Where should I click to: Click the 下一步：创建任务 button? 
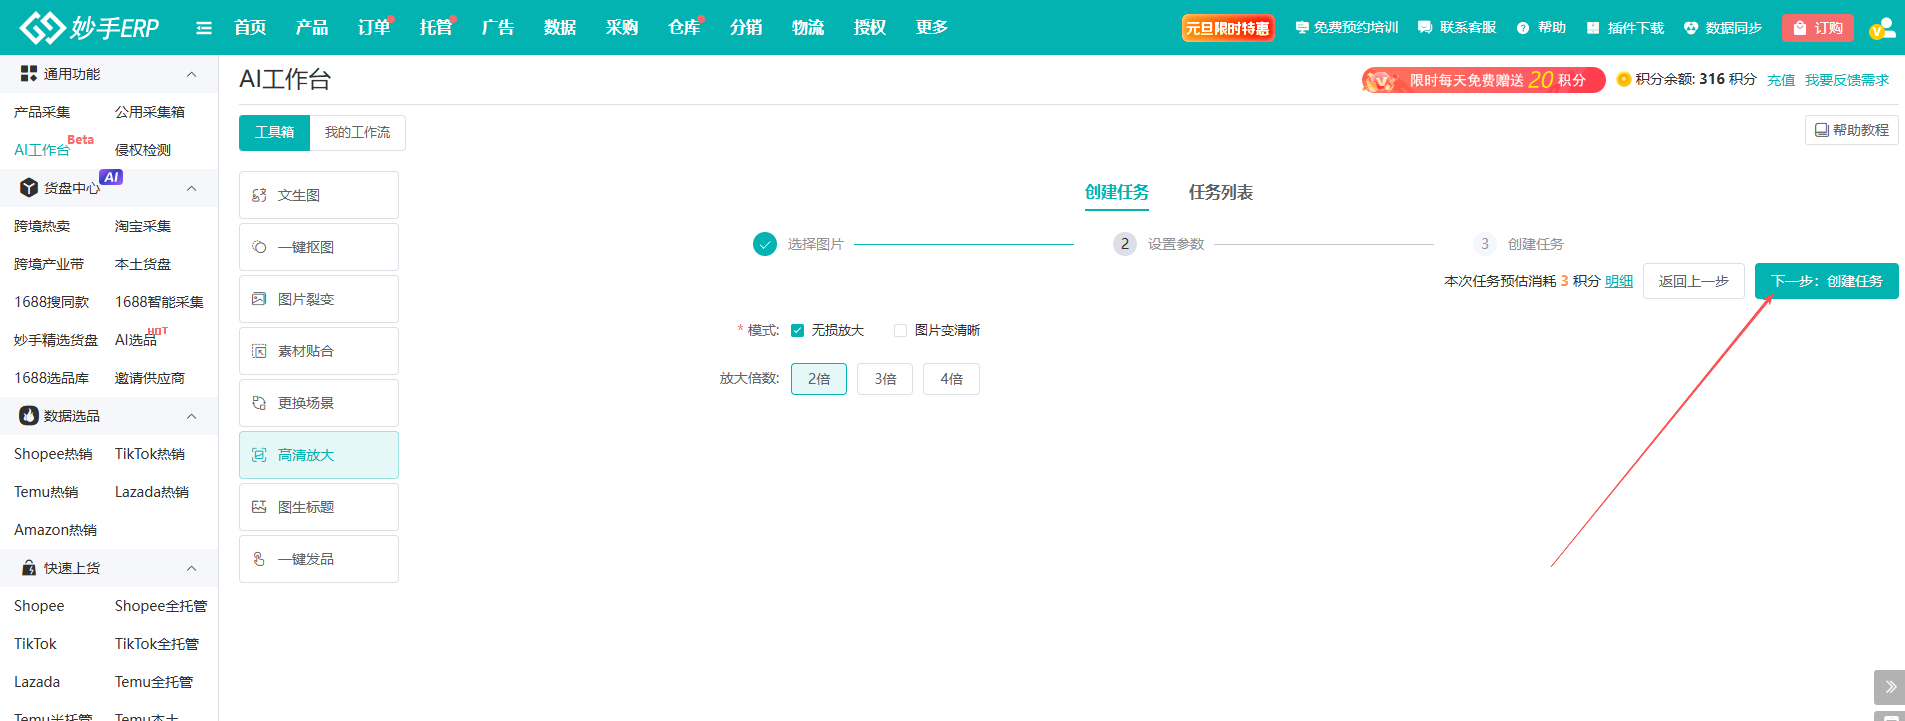coord(1826,281)
